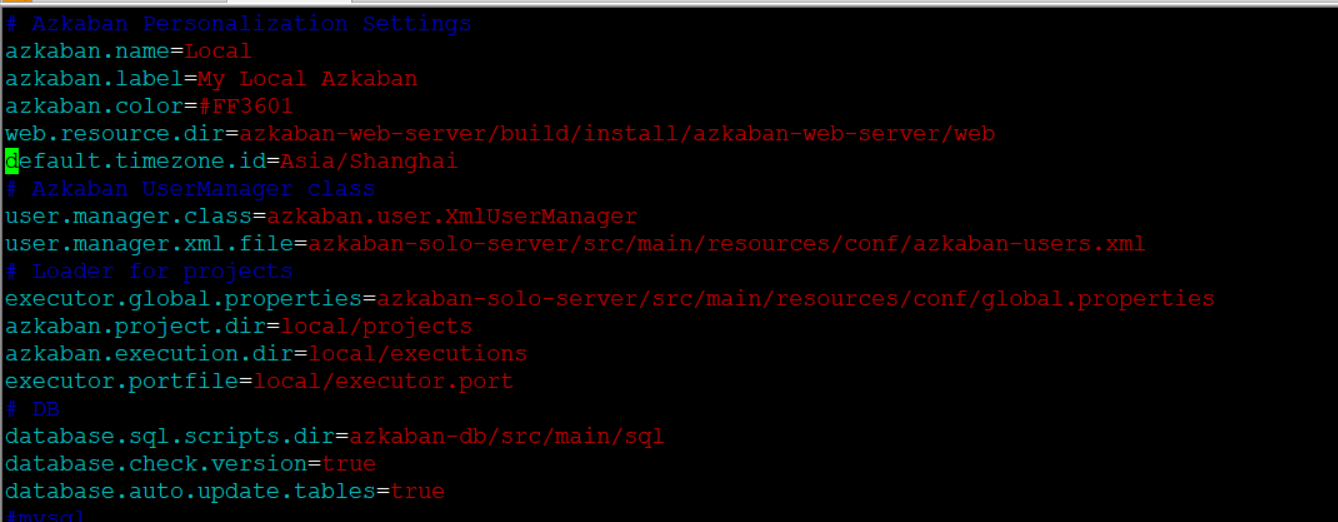
Task: Click the Loader for projects comment
Action: pos(150,271)
